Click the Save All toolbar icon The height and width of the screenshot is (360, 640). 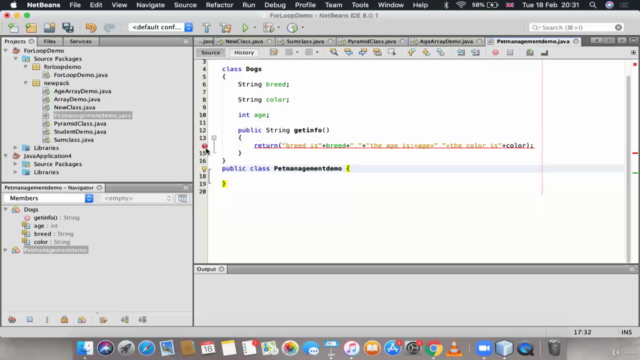coord(68,27)
